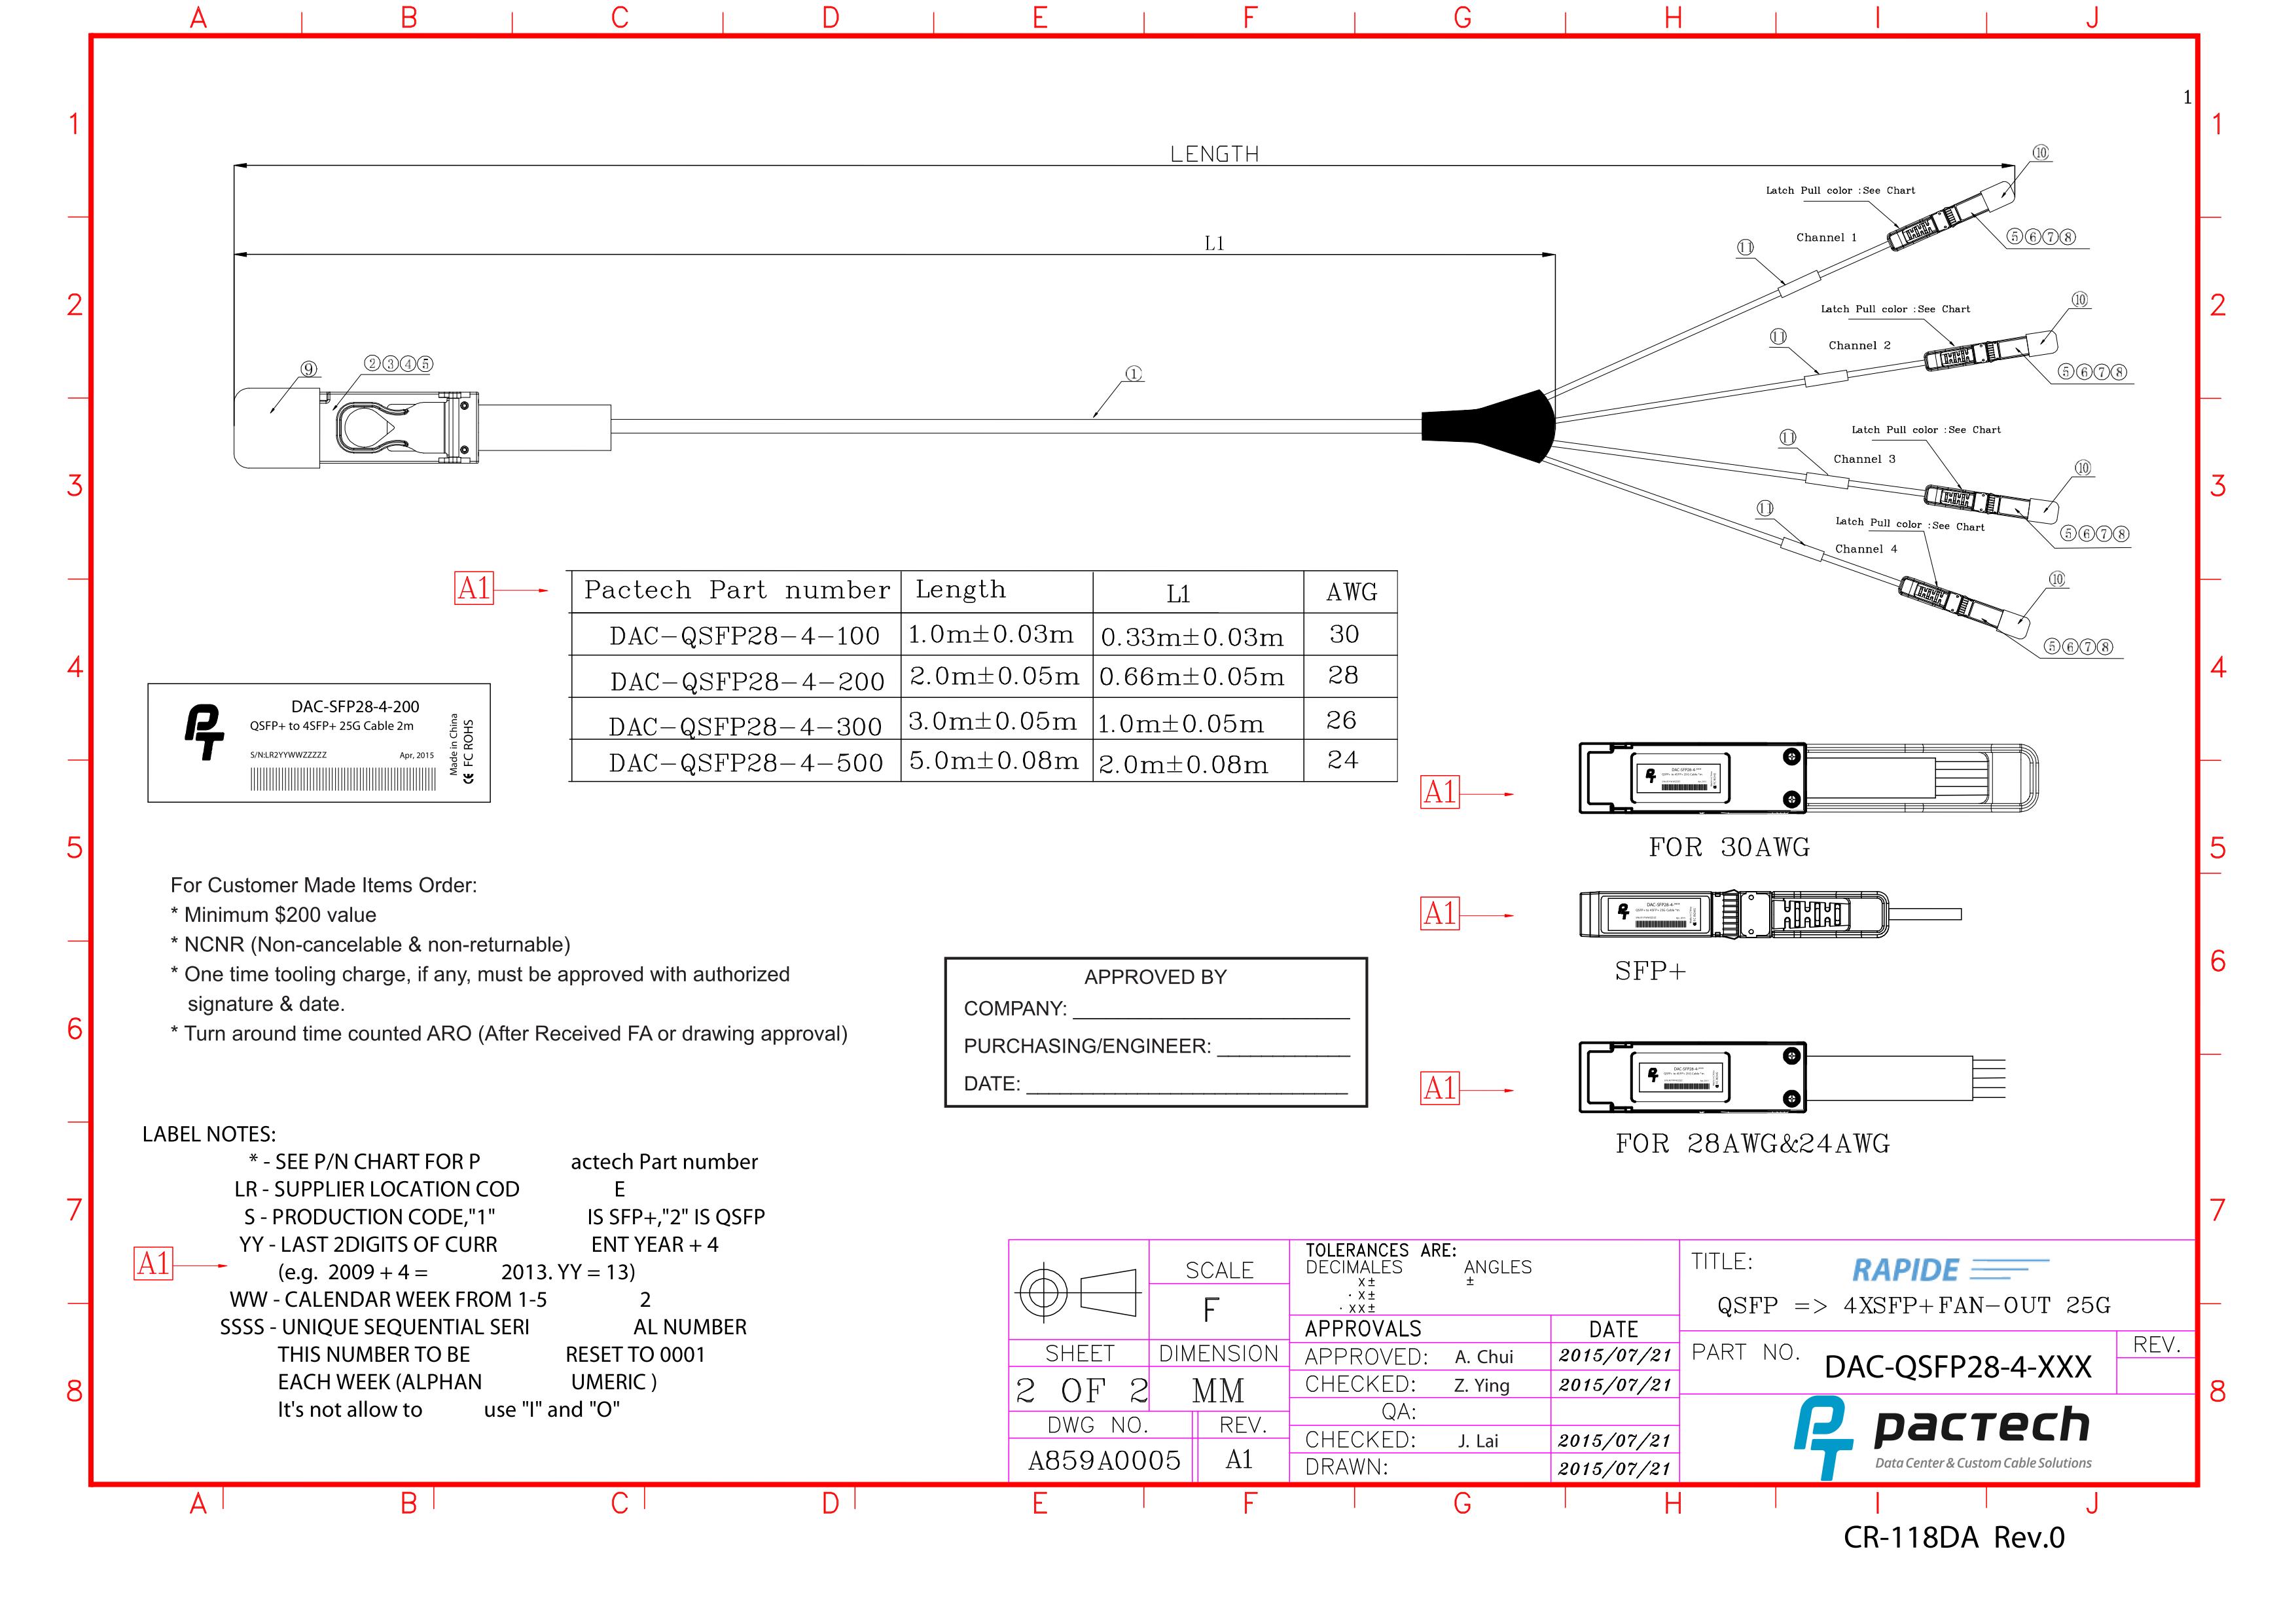
Task: Click the A1 revision flag beside the part table
Action: [474, 588]
